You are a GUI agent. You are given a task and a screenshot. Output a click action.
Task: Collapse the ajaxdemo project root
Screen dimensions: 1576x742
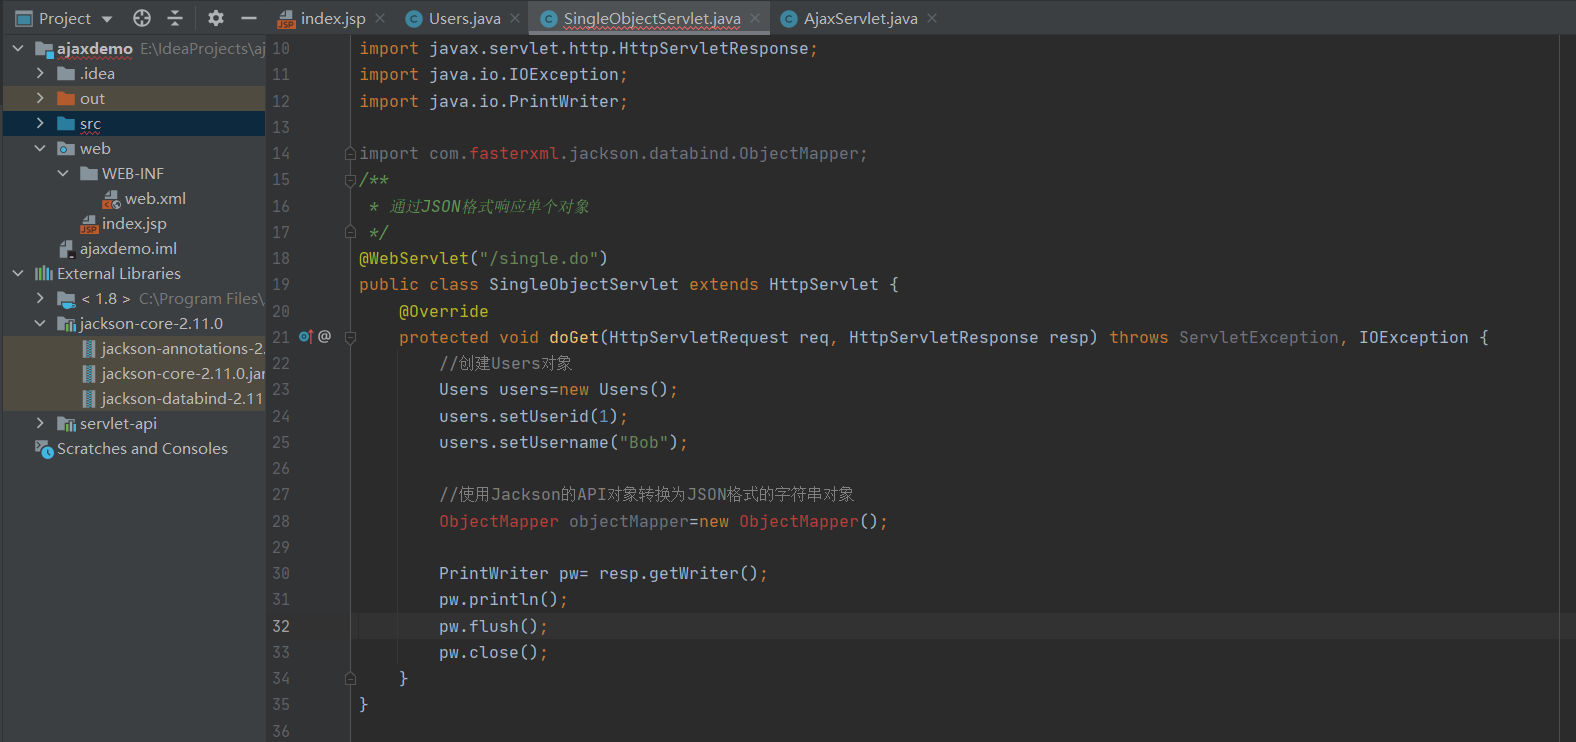[x=18, y=48]
